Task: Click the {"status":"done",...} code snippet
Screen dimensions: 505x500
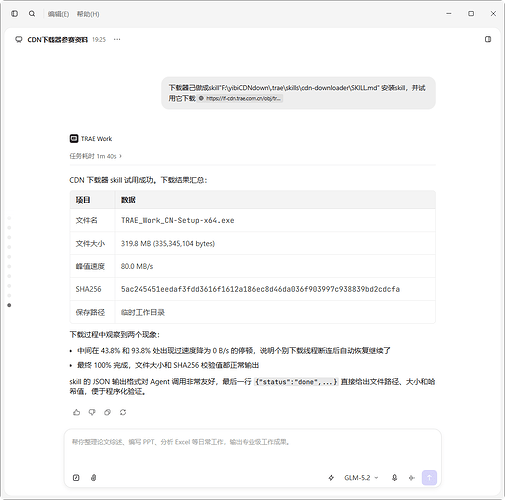Action: (x=296, y=382)
